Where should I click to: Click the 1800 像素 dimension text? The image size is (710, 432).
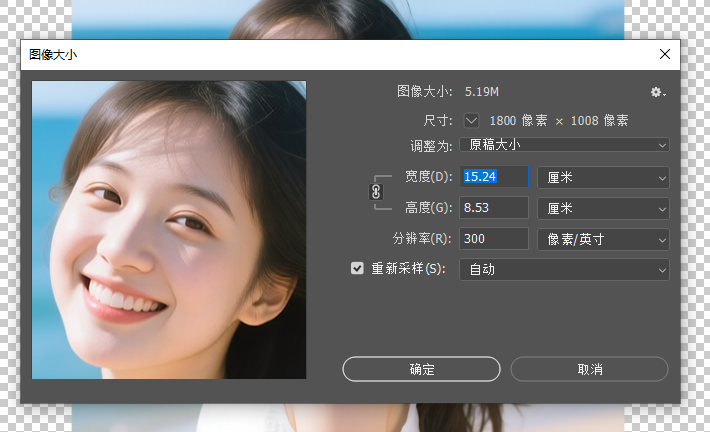coord(518,120)
